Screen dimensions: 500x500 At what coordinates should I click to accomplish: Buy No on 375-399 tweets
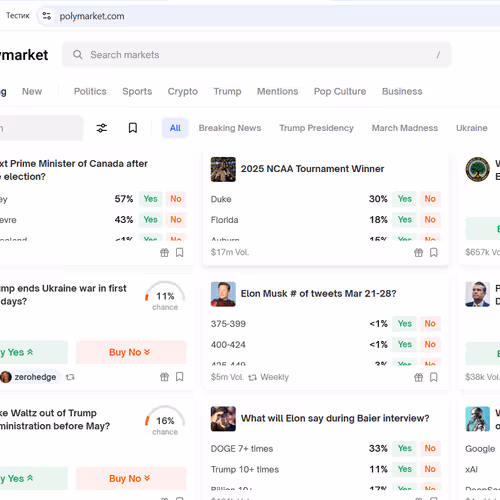[430, 324]
